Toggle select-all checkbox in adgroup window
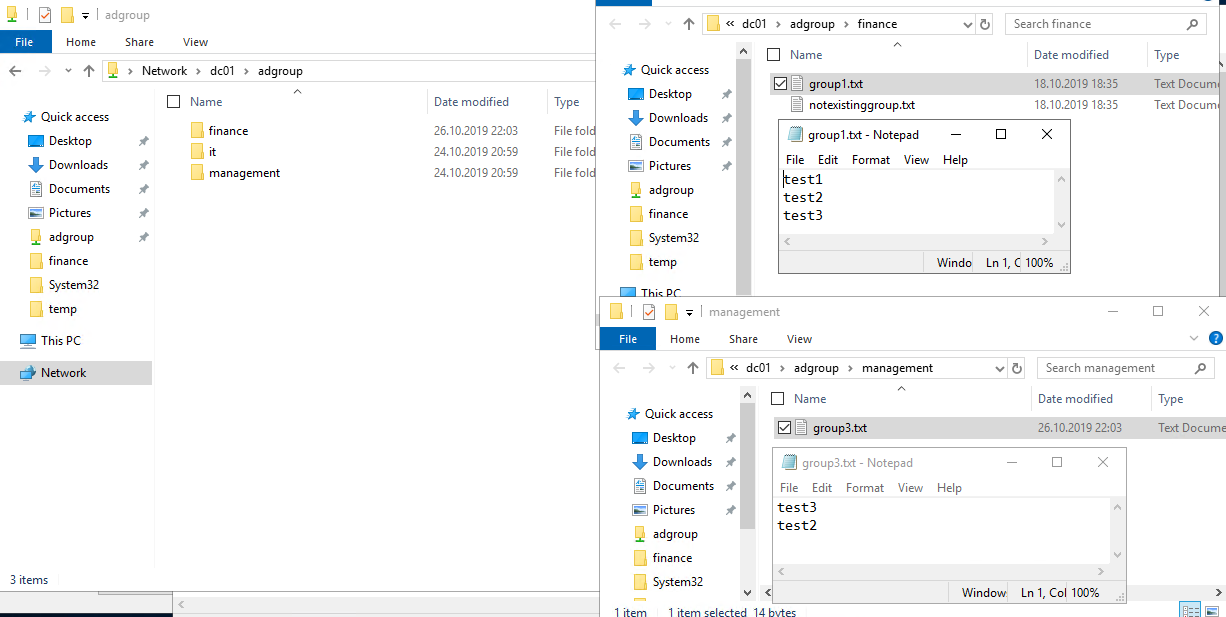The height and width of the screenshot is (617, 1226). click(x=174, y=102)
